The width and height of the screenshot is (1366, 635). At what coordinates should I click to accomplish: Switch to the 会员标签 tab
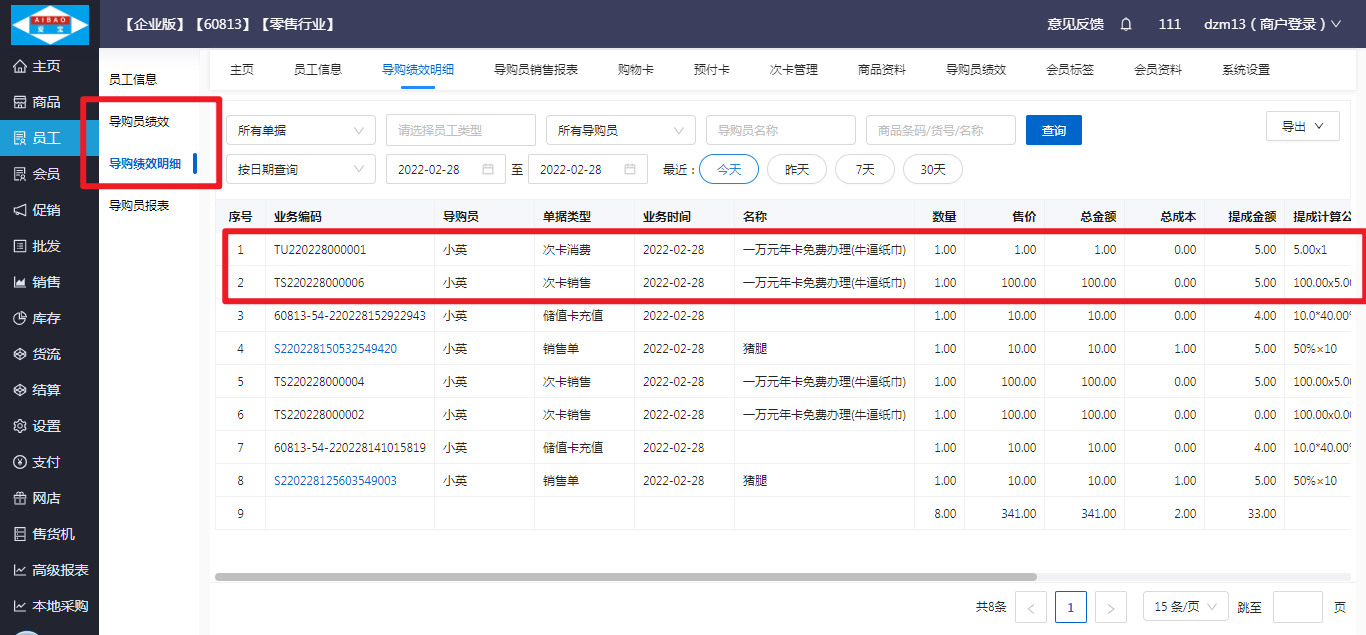click(1069, 70)
